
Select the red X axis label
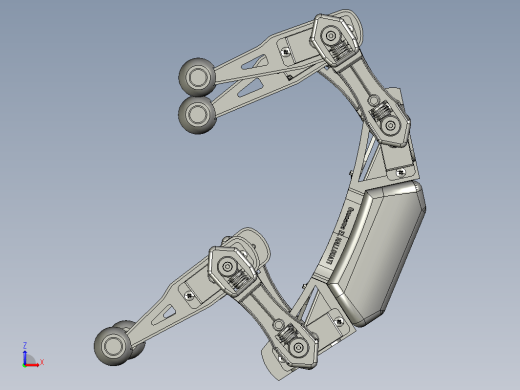(42, 362)
